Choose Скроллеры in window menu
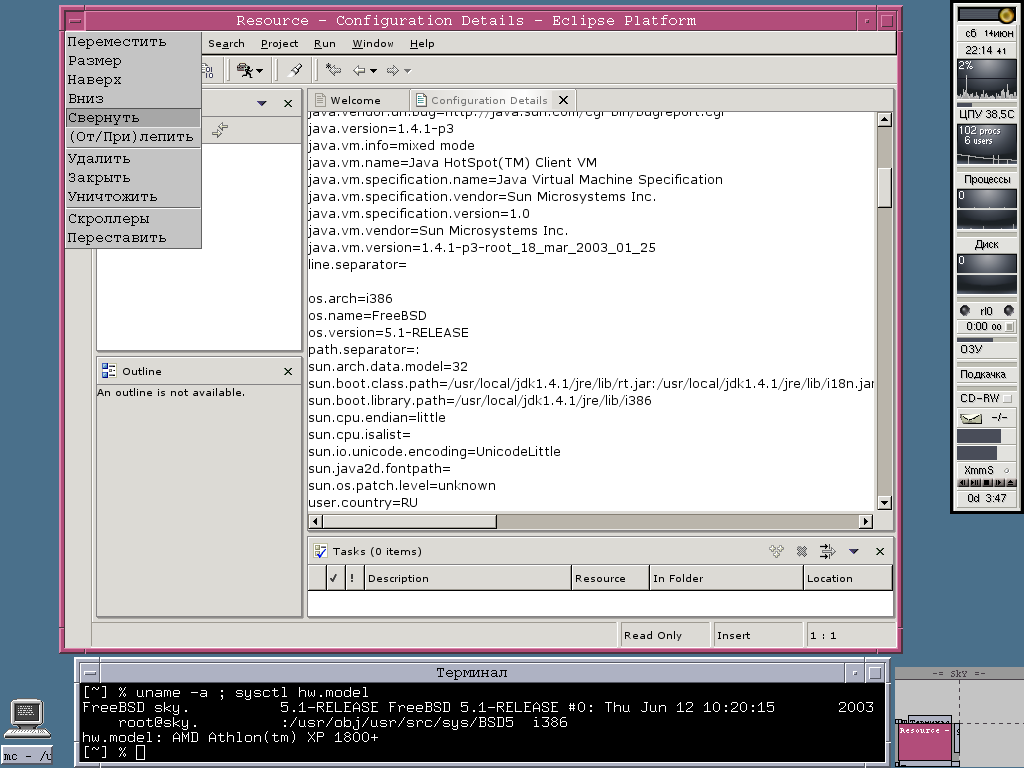The height and width of the screenshot is (768, 1024). coord(133,219)
